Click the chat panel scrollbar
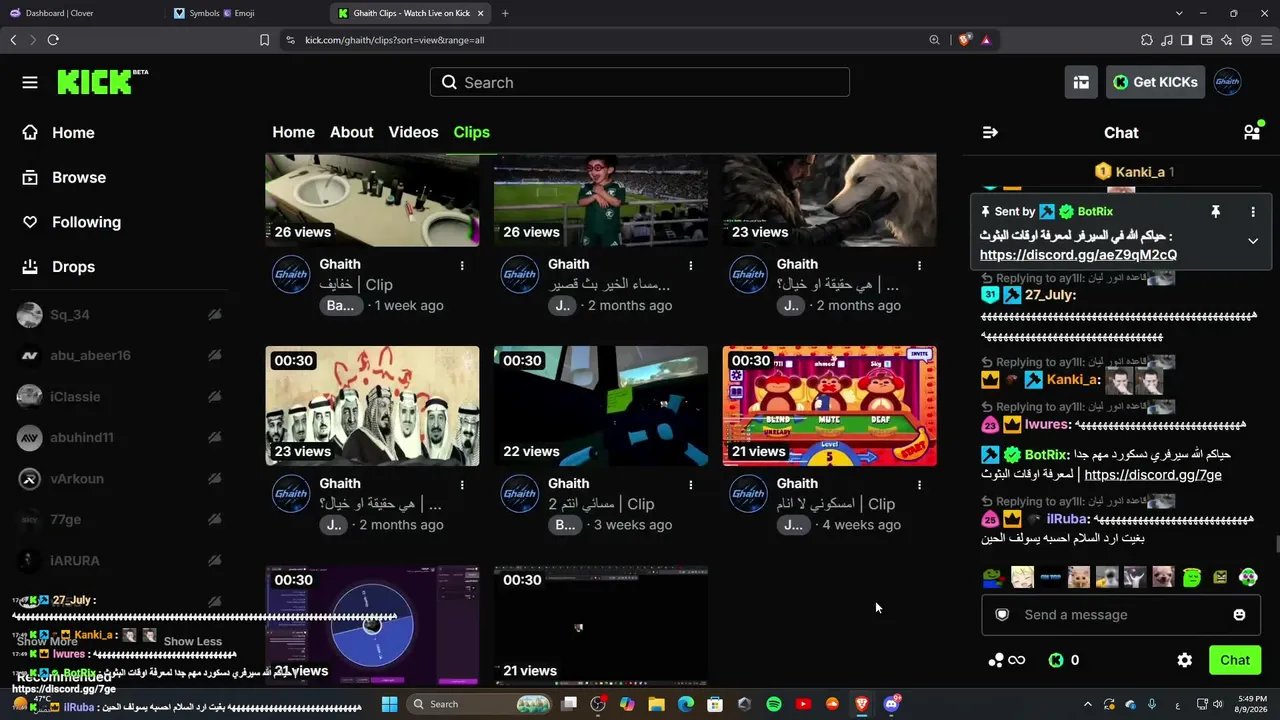Image resolution: width=1280 pixels, height=720 pixels. (x=1277, y=544)
